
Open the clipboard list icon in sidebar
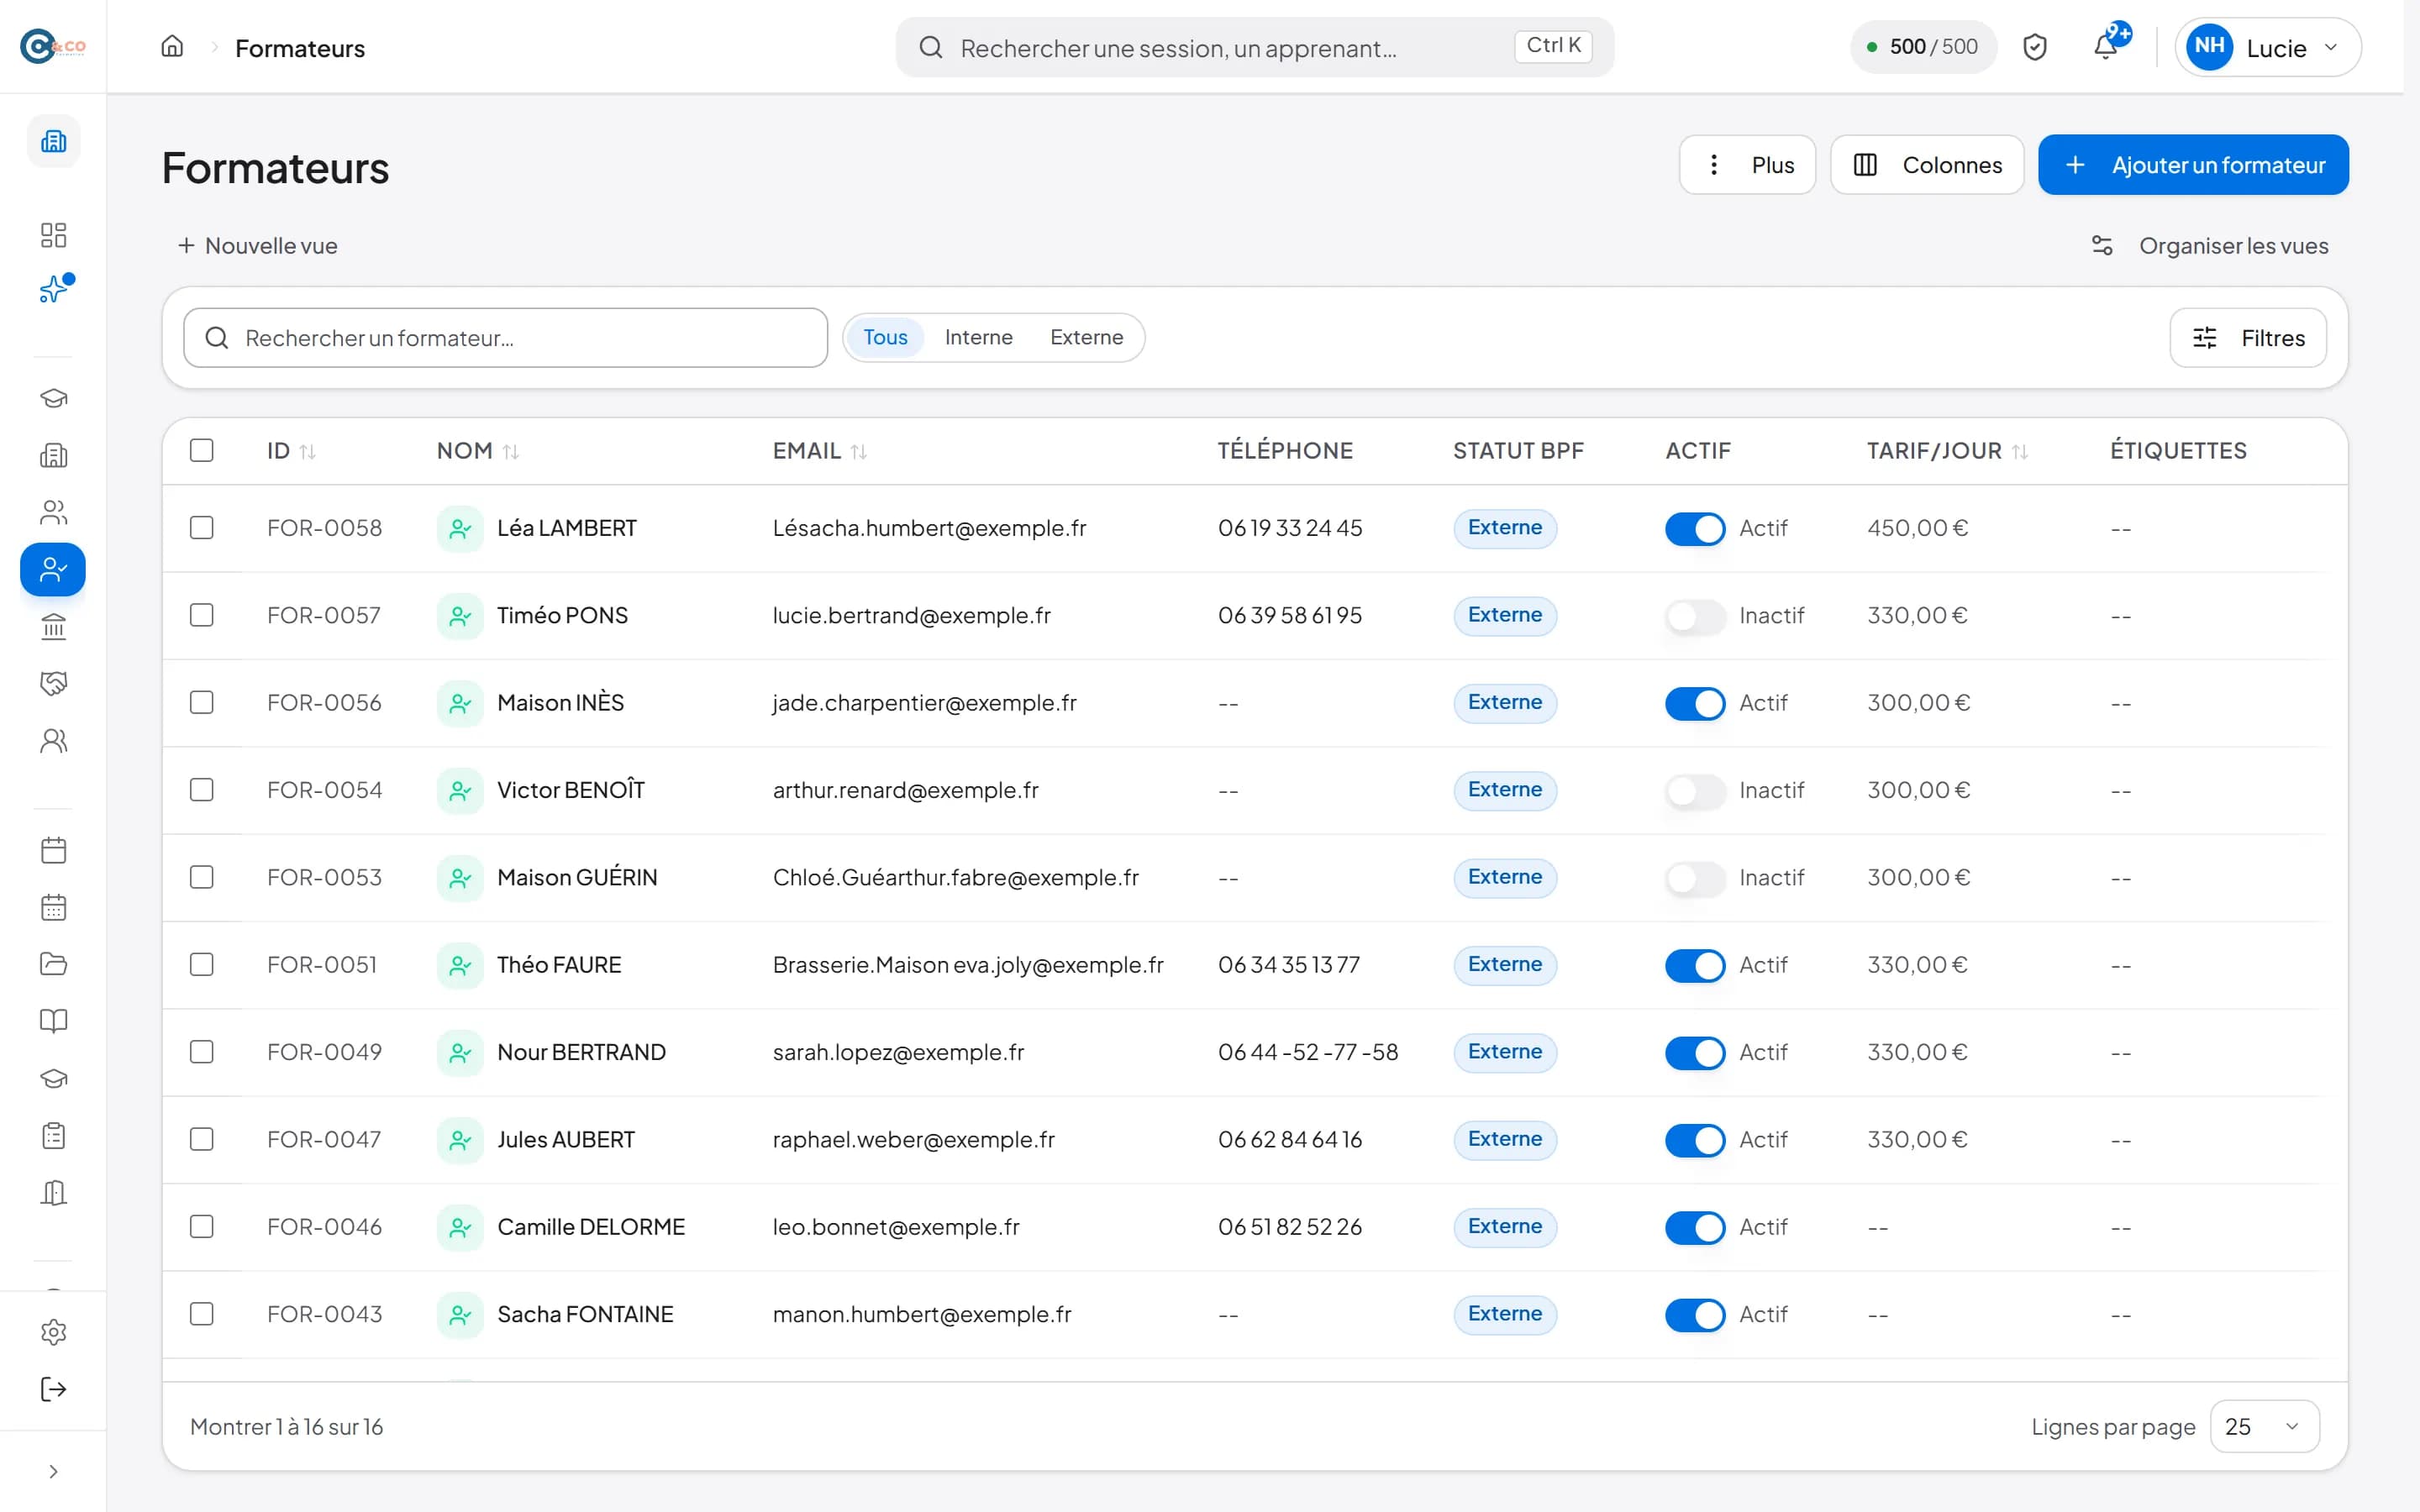pyautogui.click(x=53, y=1136)
